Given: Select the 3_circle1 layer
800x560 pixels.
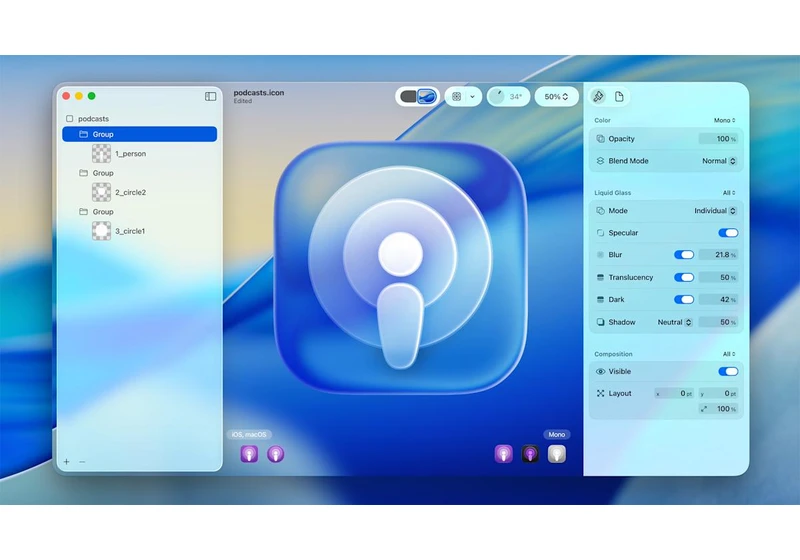Looking at the screenshot, I should click(x=130, y=231).
